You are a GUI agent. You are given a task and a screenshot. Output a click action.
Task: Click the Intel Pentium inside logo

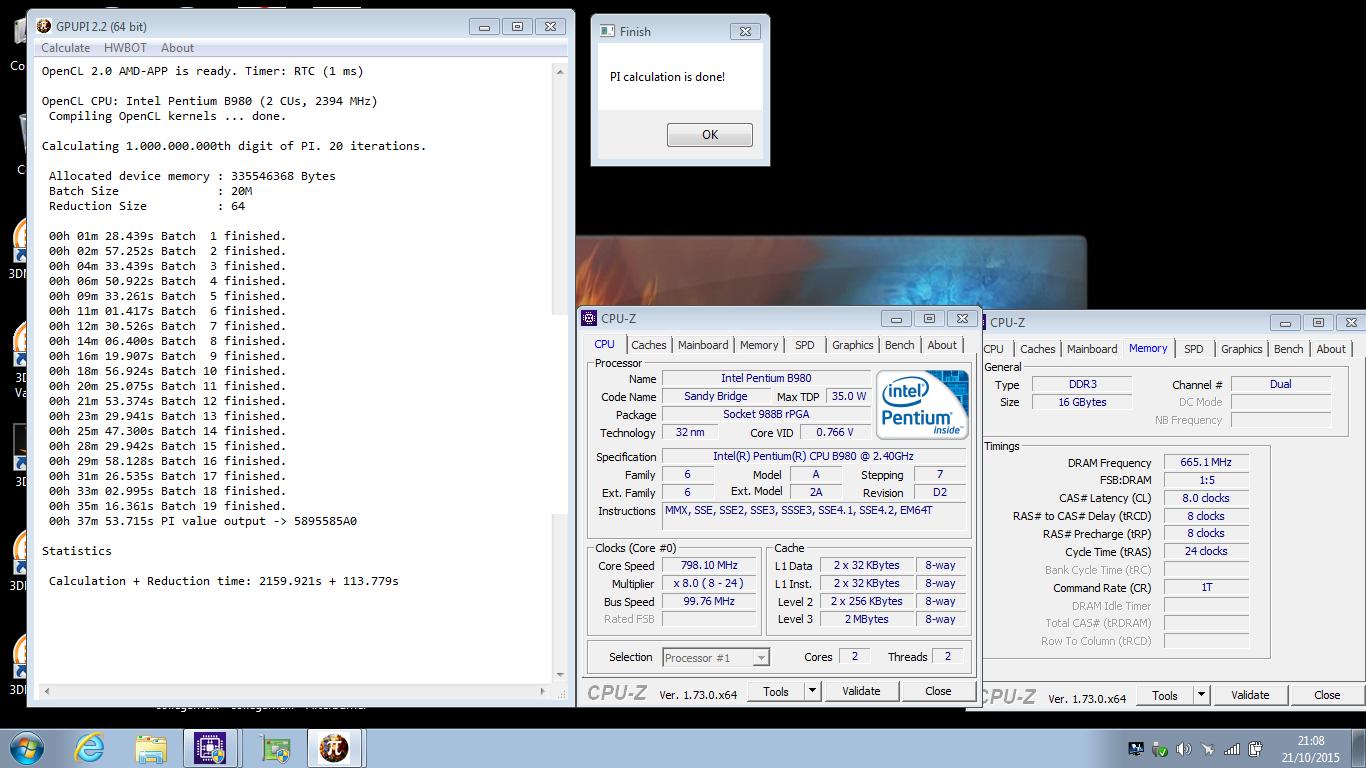(922, 404)
